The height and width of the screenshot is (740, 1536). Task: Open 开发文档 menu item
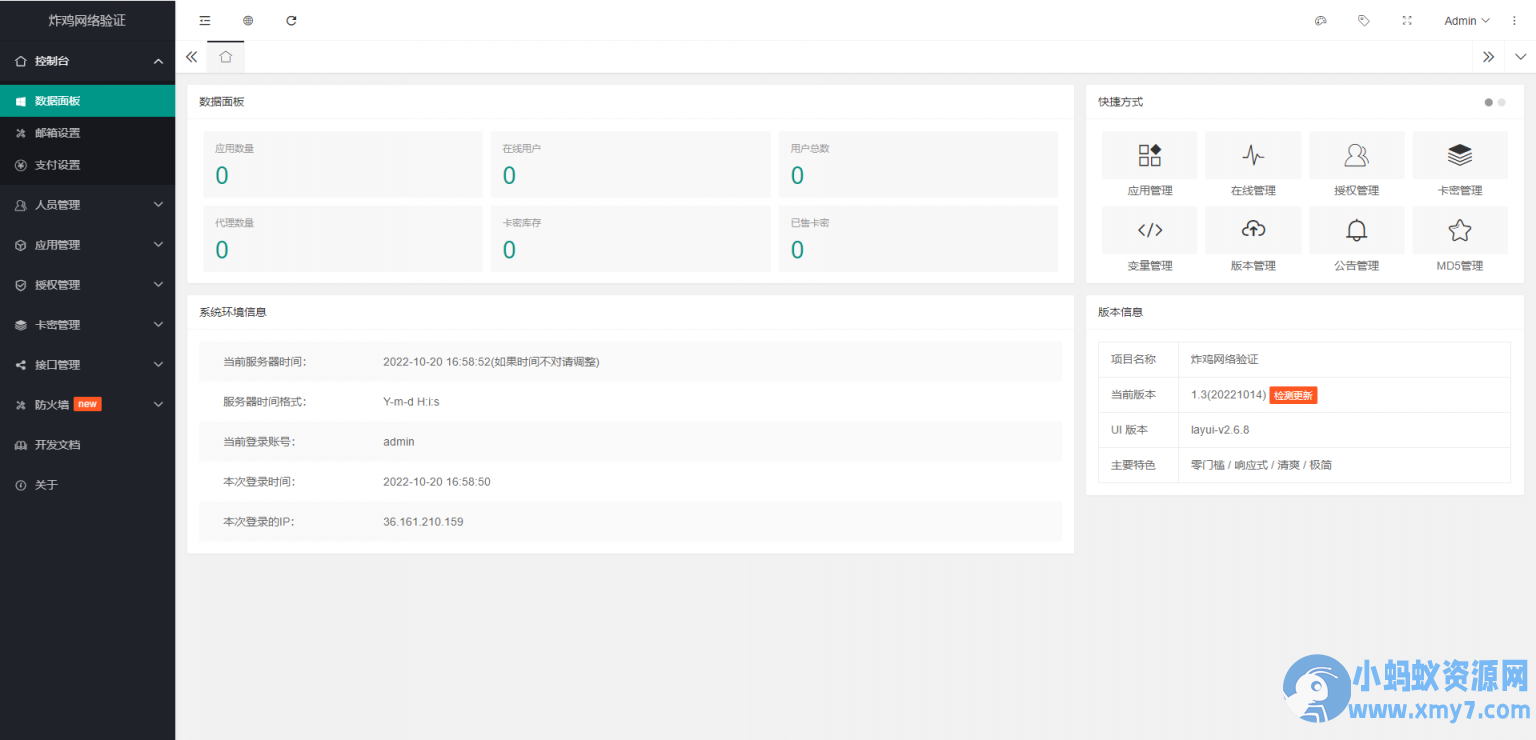(x=87, y=445)
